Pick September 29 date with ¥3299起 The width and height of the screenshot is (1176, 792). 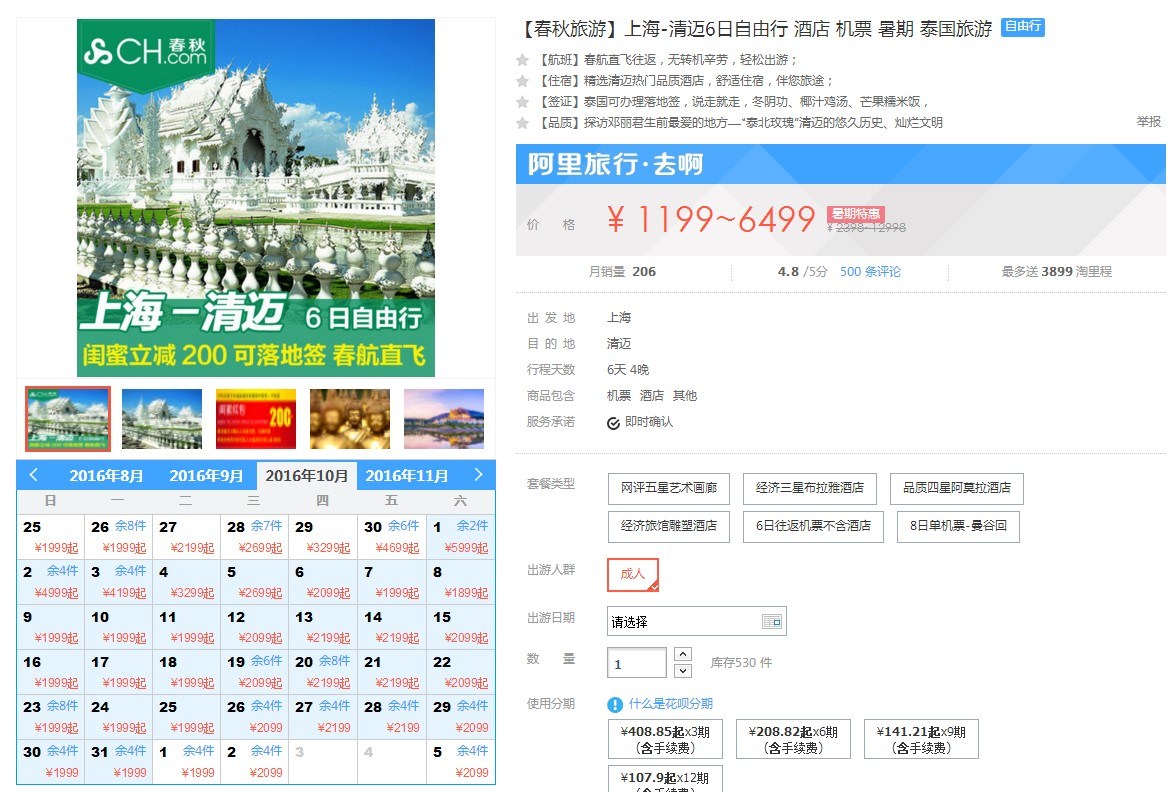tap(323, 537)
